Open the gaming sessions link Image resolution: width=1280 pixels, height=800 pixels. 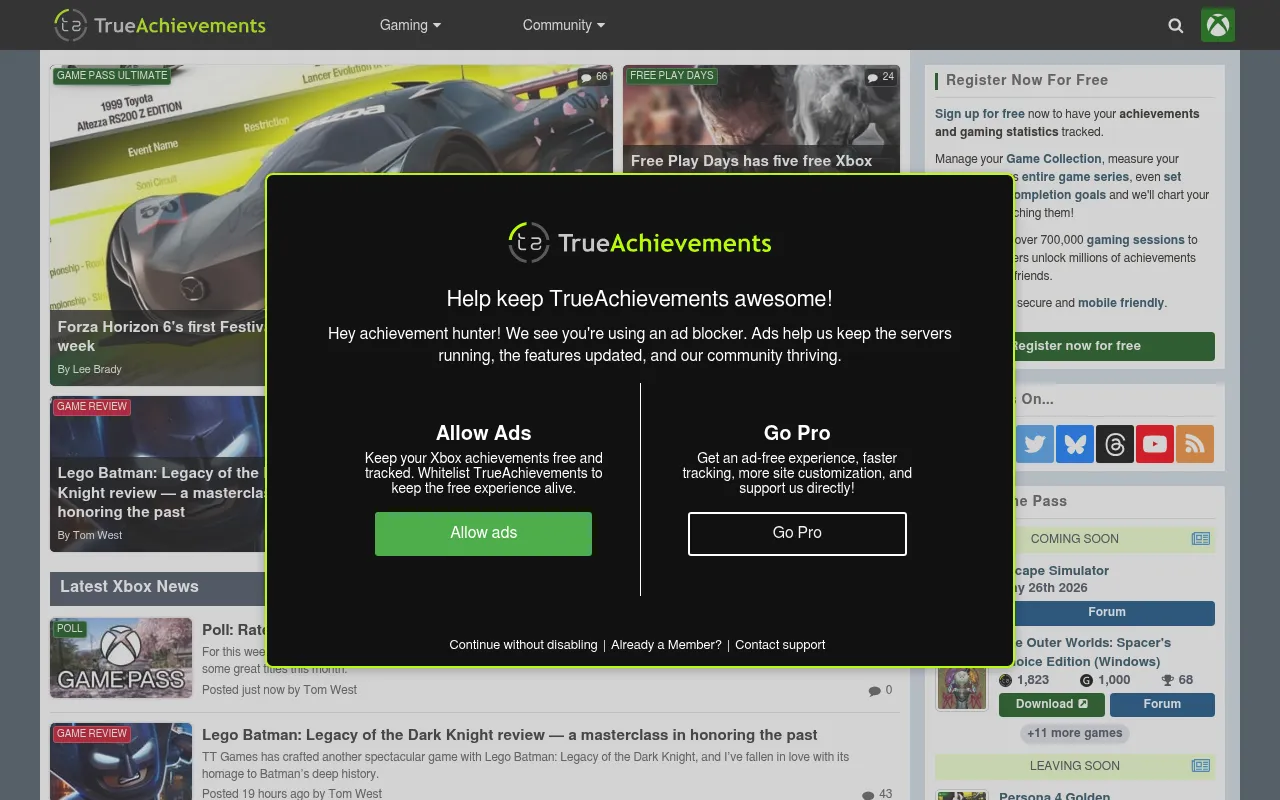click(1135, 240)
